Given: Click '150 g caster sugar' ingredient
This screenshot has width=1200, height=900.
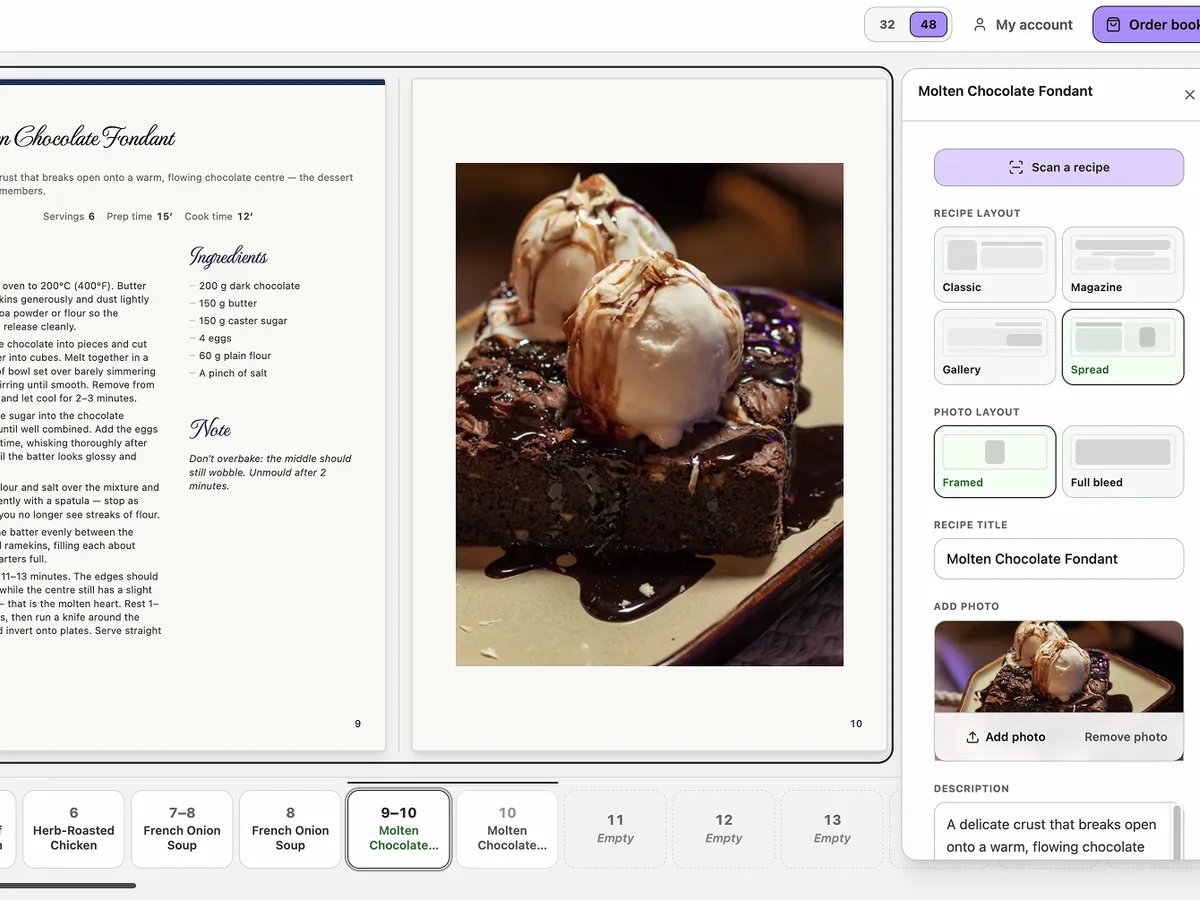Looking at the screenshot, I should (x=243, y=321).
